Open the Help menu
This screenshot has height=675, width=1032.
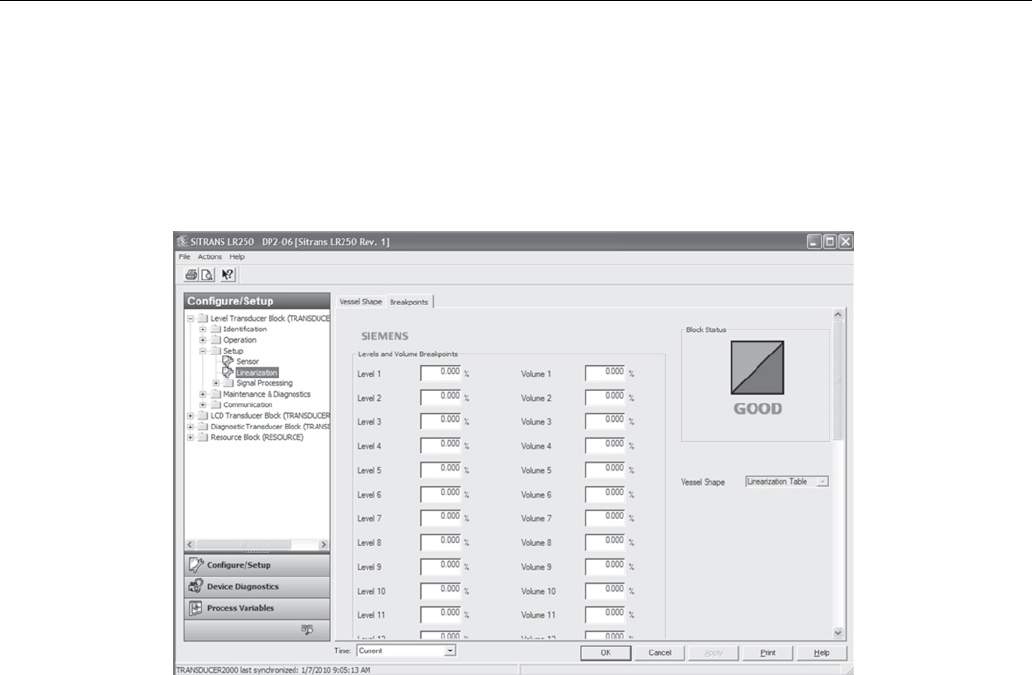point(237,257)
